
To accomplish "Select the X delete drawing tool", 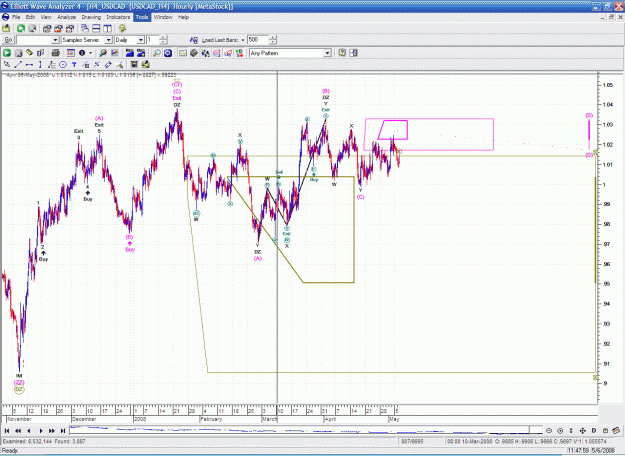I will pos(96,64).
